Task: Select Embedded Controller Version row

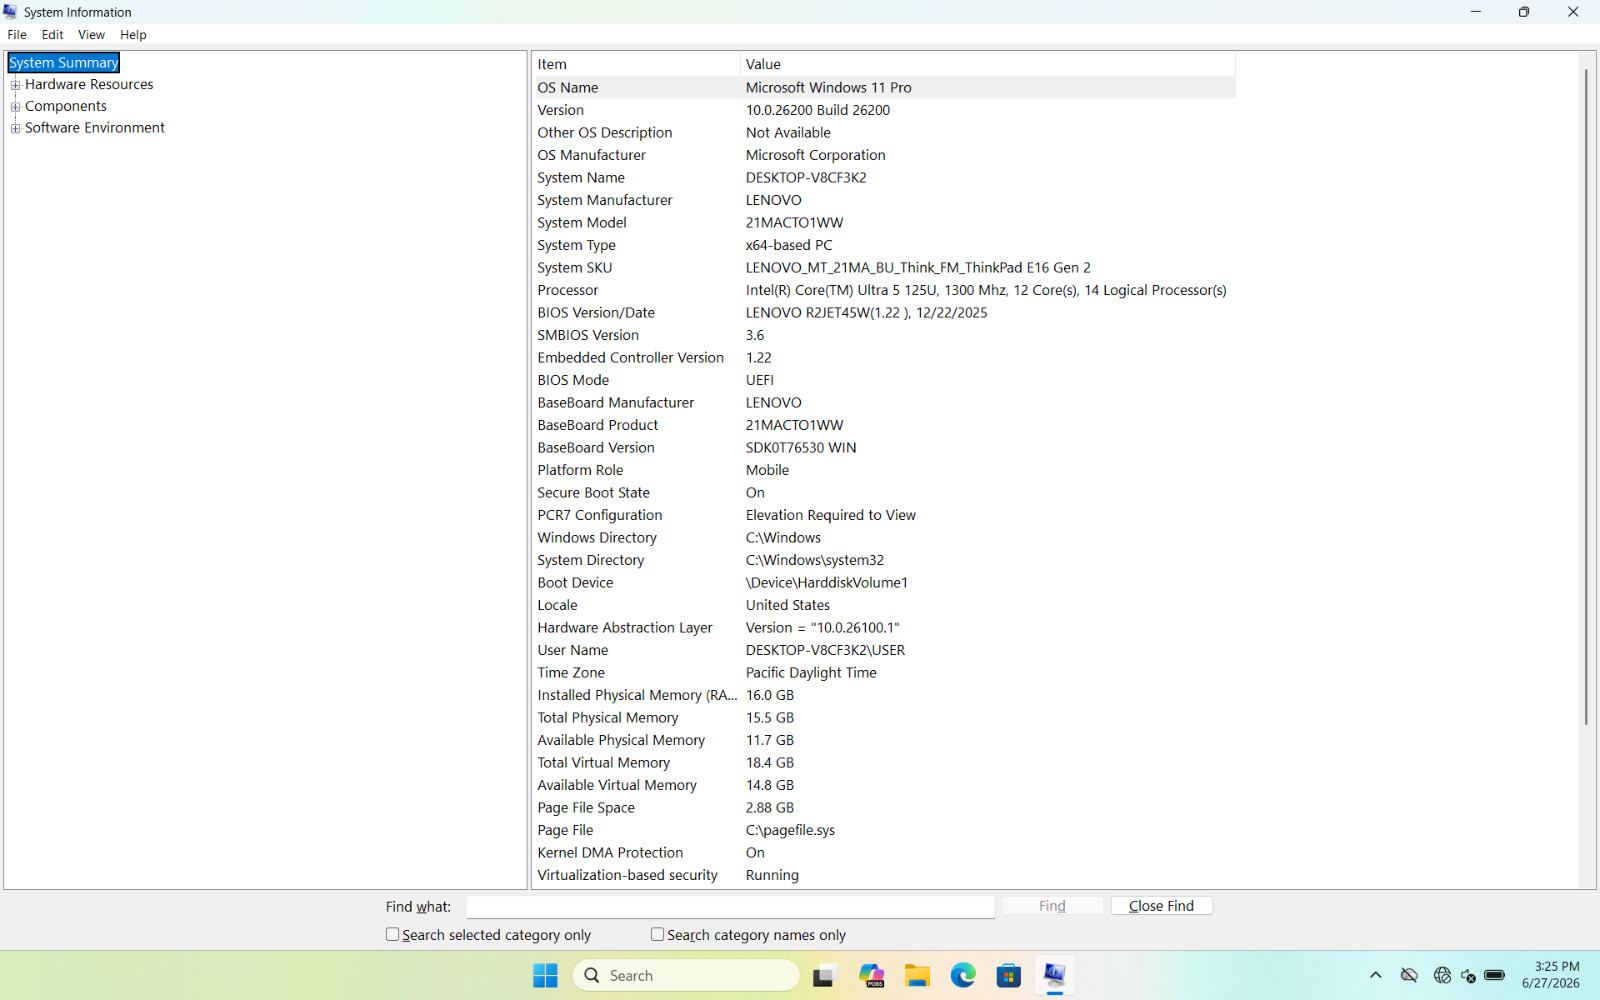Action: point(884,358)
